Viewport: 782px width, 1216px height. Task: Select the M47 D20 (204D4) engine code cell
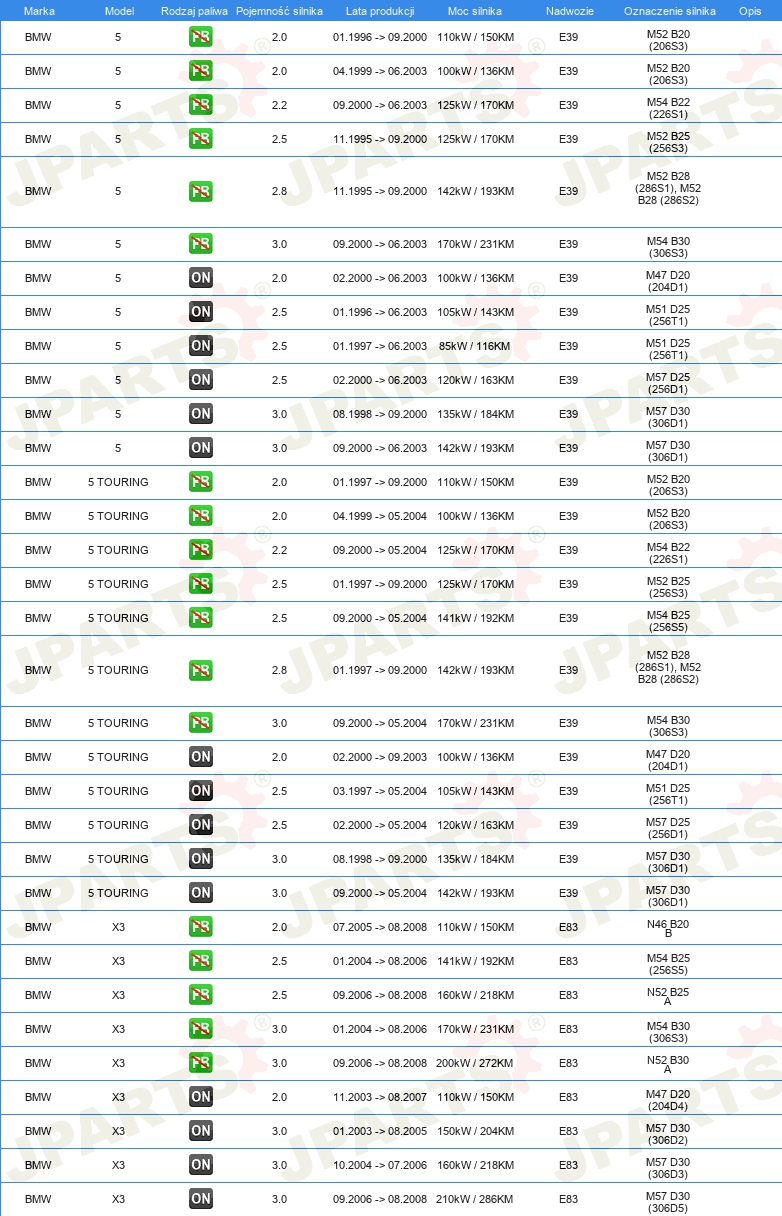tap(668, 1099)
